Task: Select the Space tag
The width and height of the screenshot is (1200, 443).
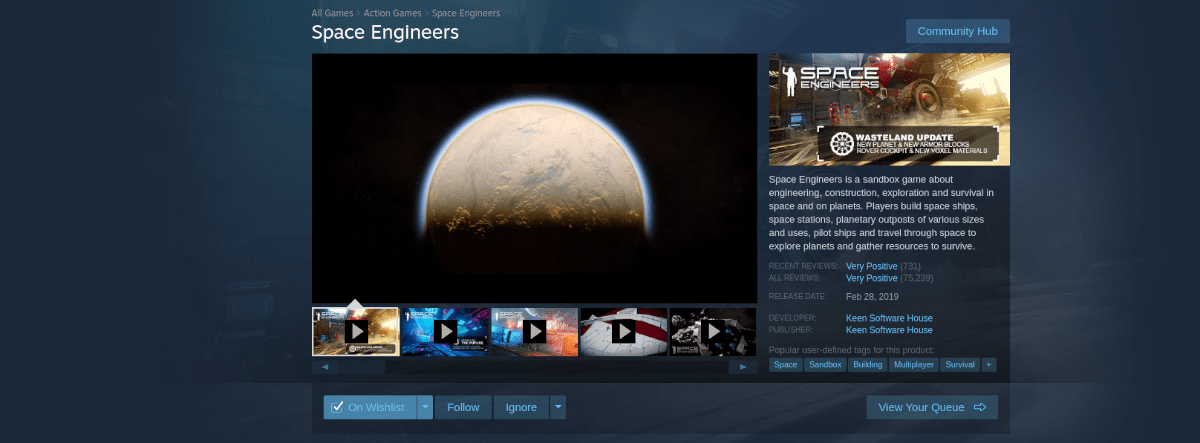Action: click(x=785, y=365)
